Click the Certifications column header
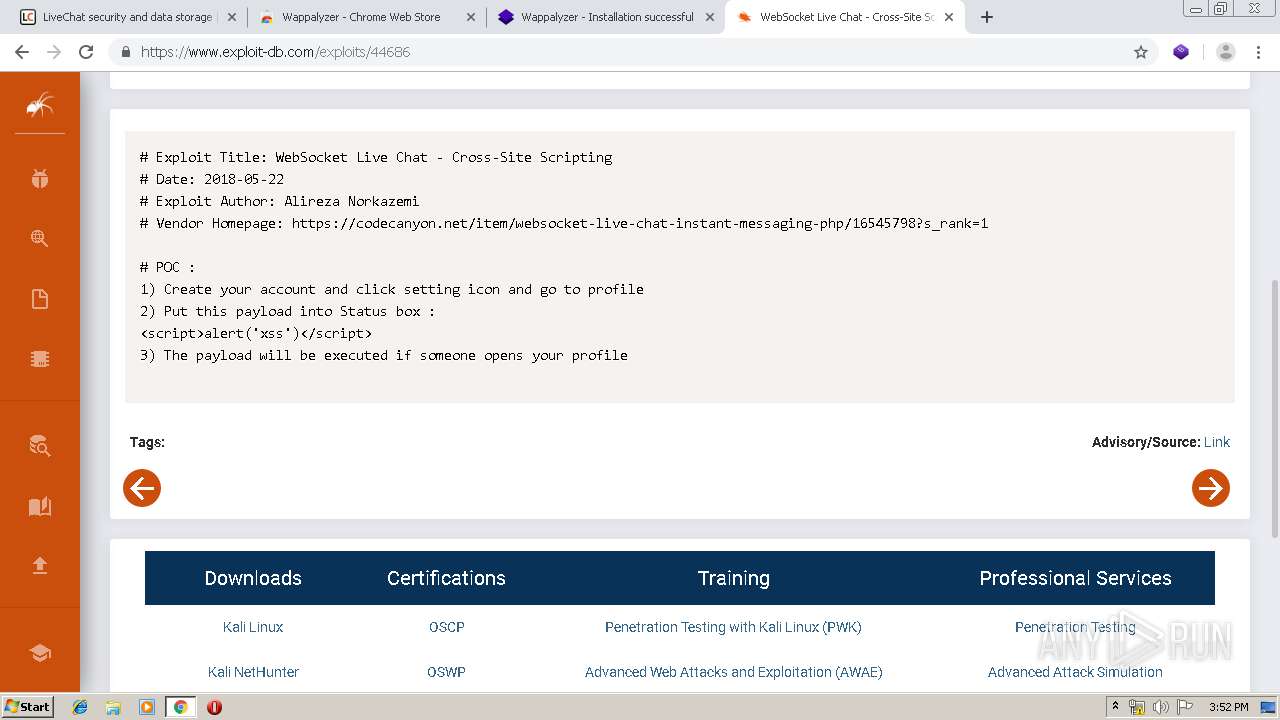The height and width of the screenshot is (720, 1280). pyautogui.click(x=447, y=578)
